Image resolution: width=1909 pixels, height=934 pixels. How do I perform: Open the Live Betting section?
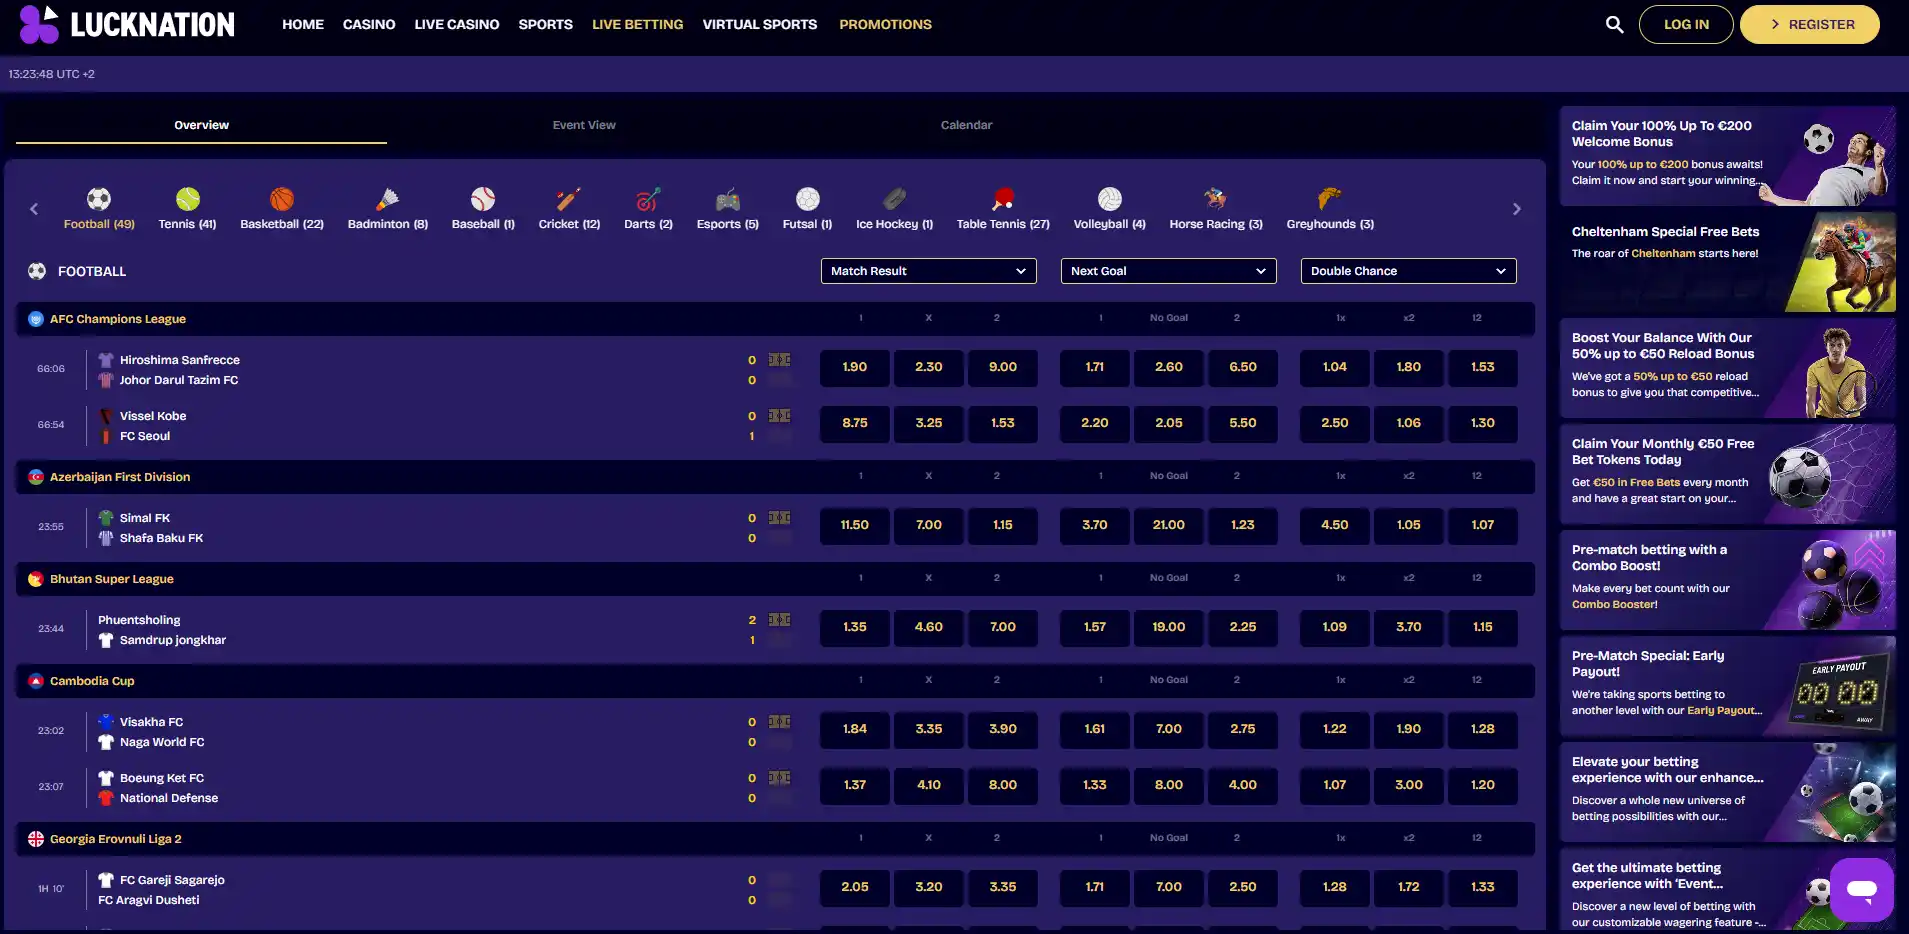(637, 24)
